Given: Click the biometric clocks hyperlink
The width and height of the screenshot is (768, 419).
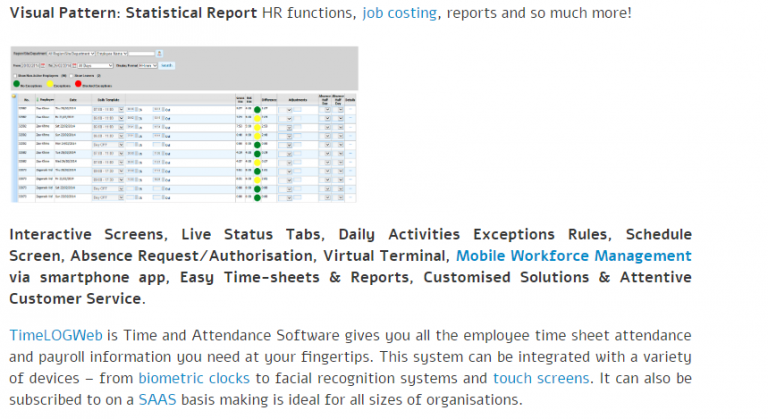Looking at the screenshot, I should pyautogui.click(x=181, y=379).
